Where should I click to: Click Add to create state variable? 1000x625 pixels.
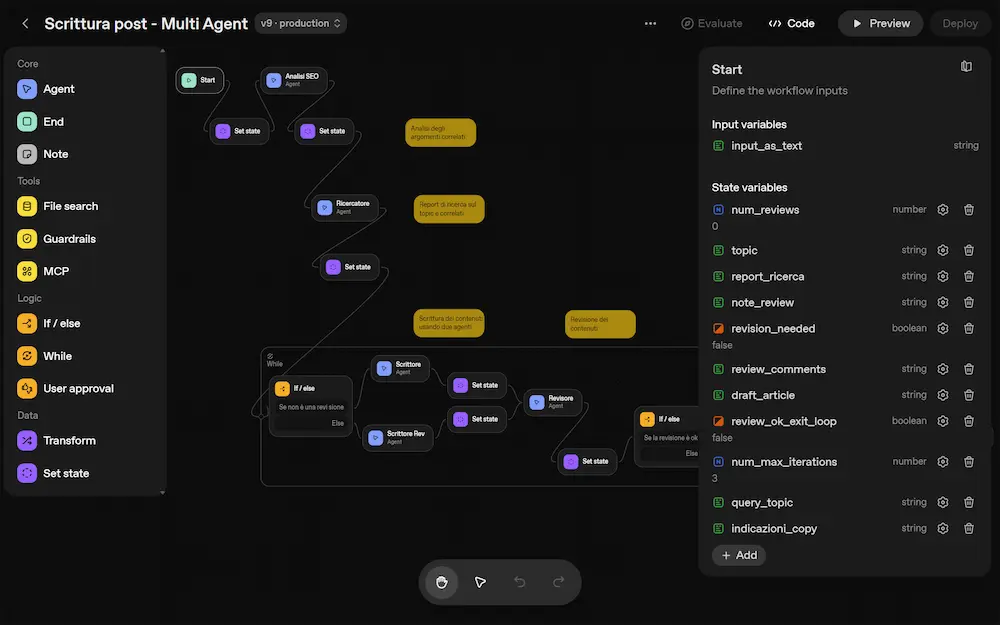pos(739,555)
